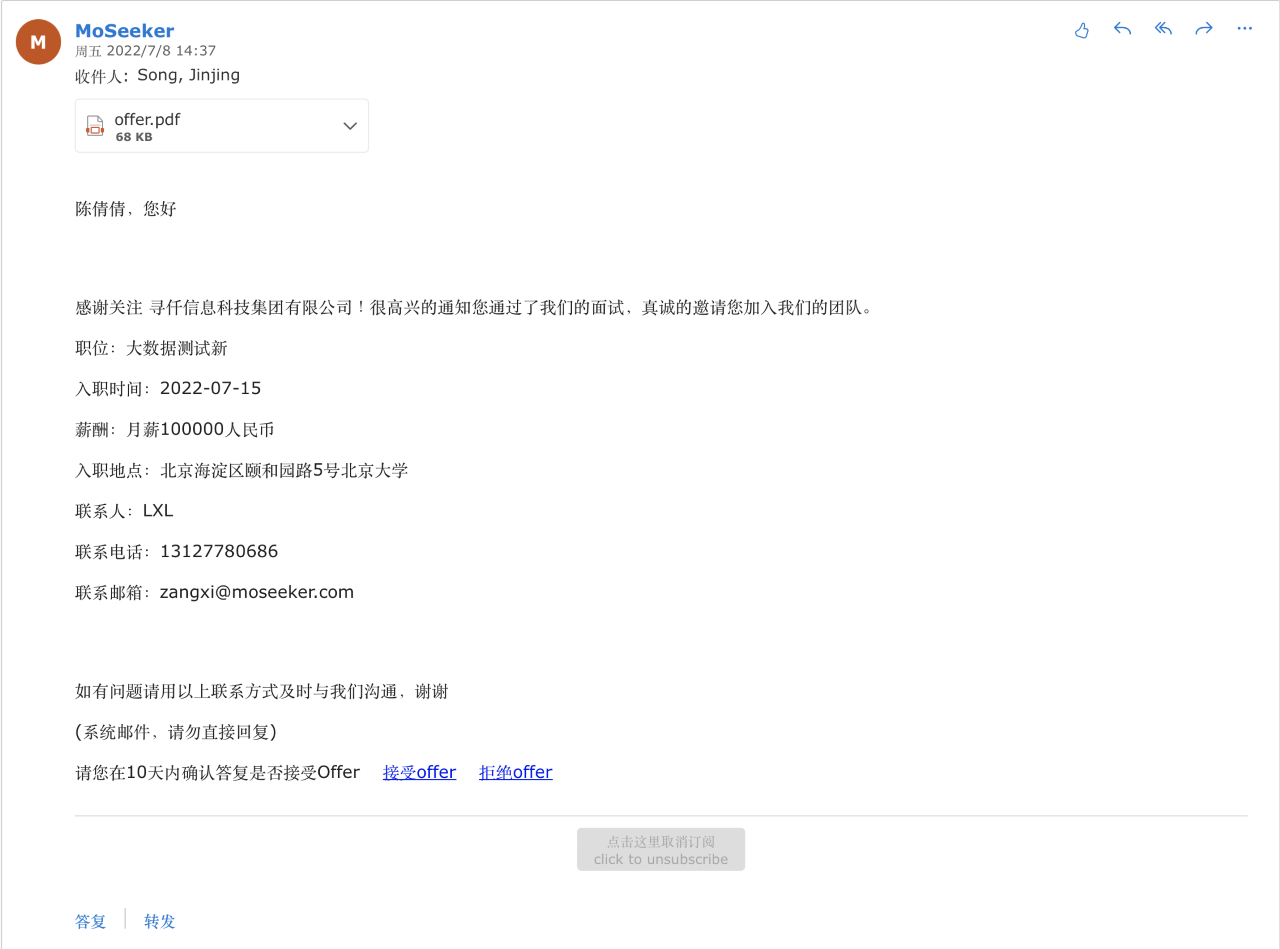The height and width of the screenshot is (949, 1280).
Task: Click the sender avatar with letter M
Action: tap(38, 42)
